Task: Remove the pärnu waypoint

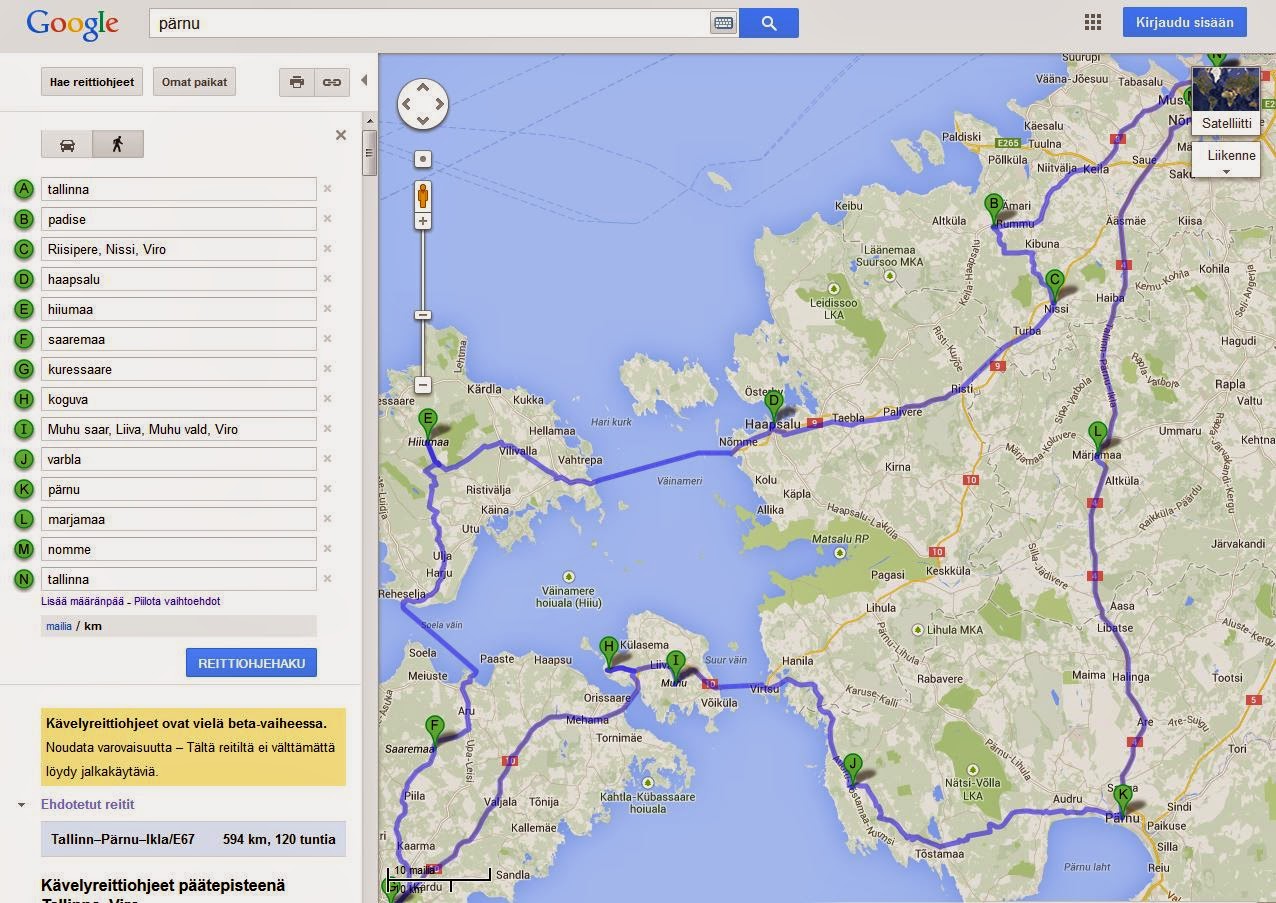Action: pos(327,489)
